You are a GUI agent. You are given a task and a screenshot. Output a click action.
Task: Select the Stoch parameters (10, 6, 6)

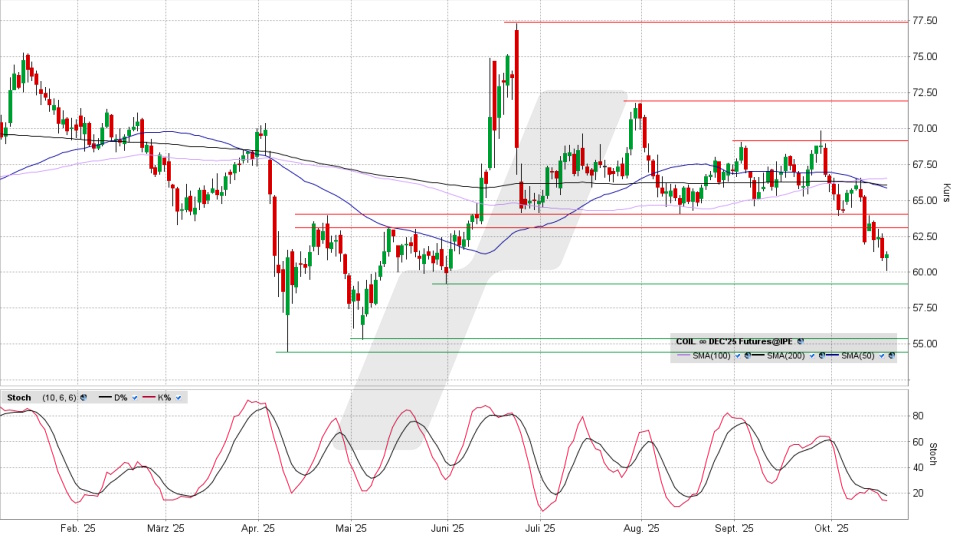tap(58, 397)
